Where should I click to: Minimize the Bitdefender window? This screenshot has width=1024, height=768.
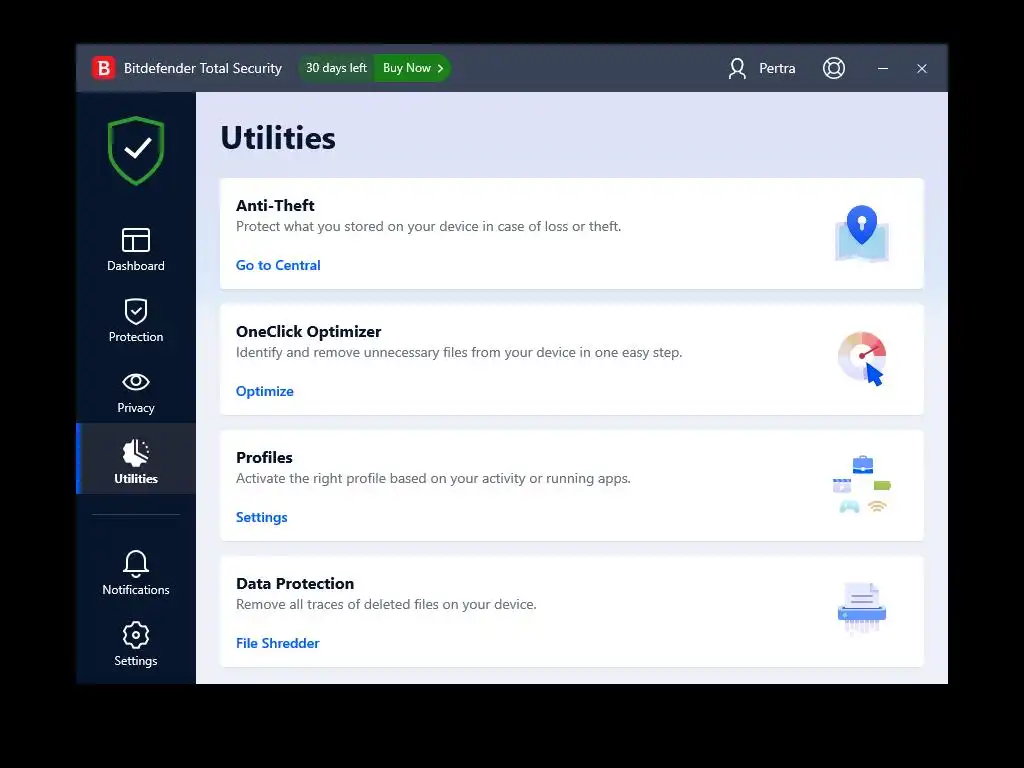[x=883, y=68]
